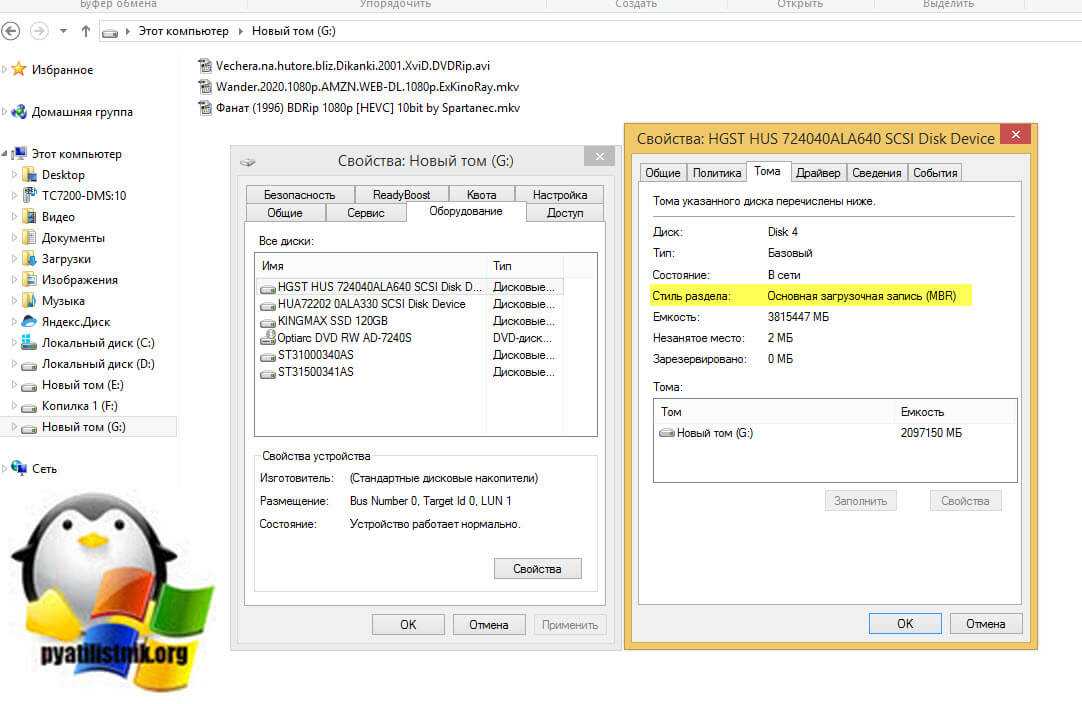The width and height of the screenshot is (1082, 704).
Task: Click the Имя column header
Action: (x=370, y=266)
